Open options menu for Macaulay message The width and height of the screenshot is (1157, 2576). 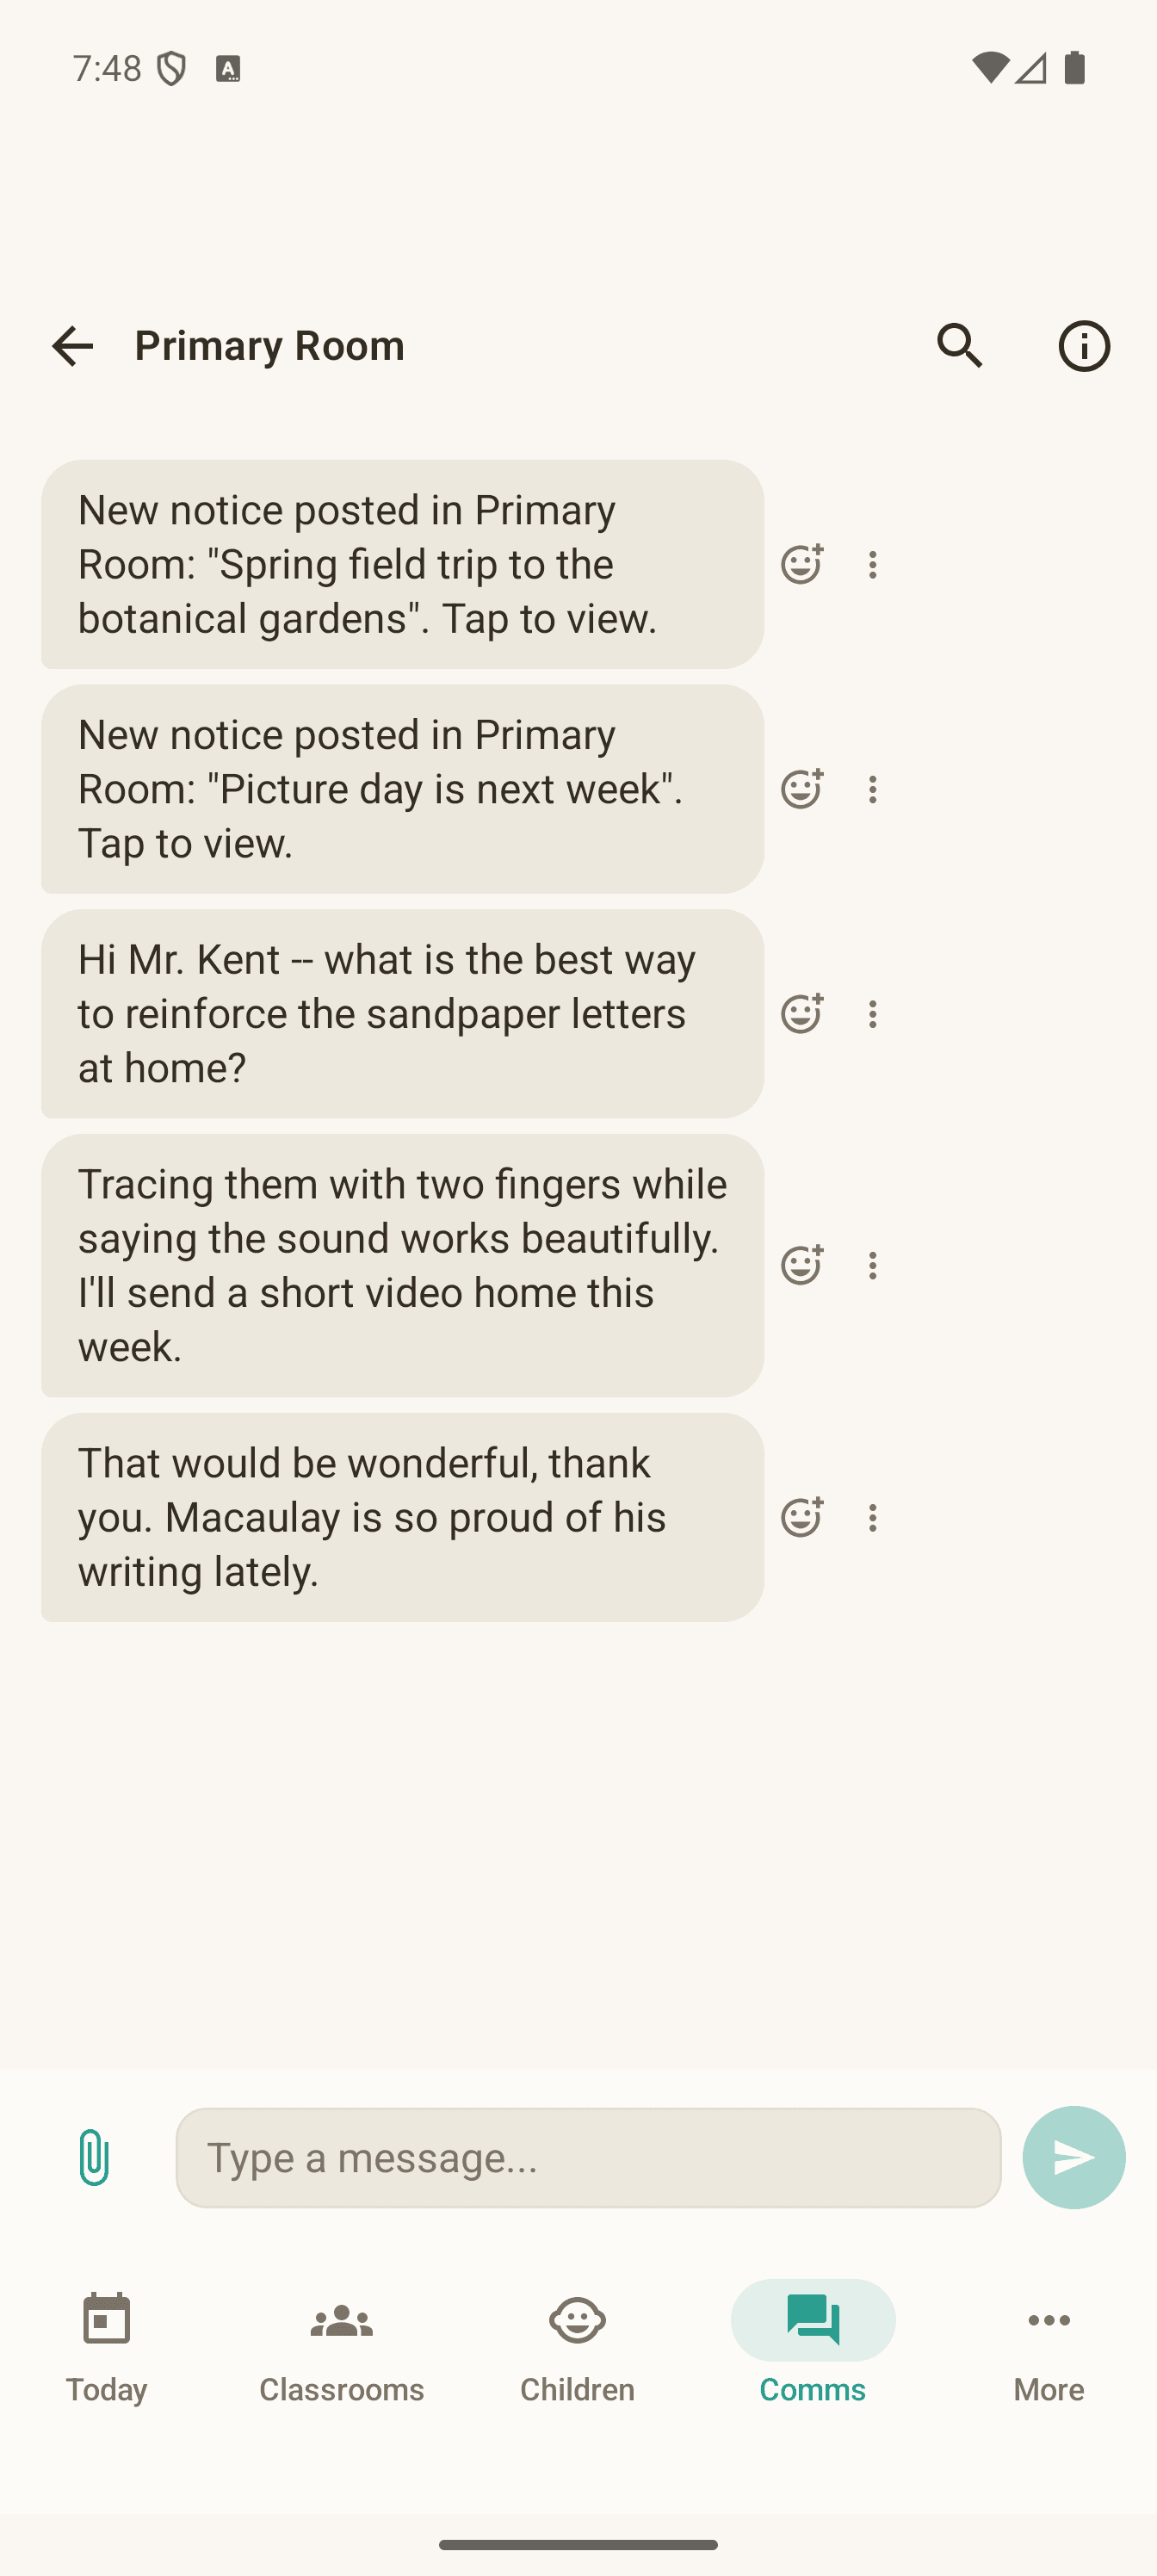[873, 1518]
